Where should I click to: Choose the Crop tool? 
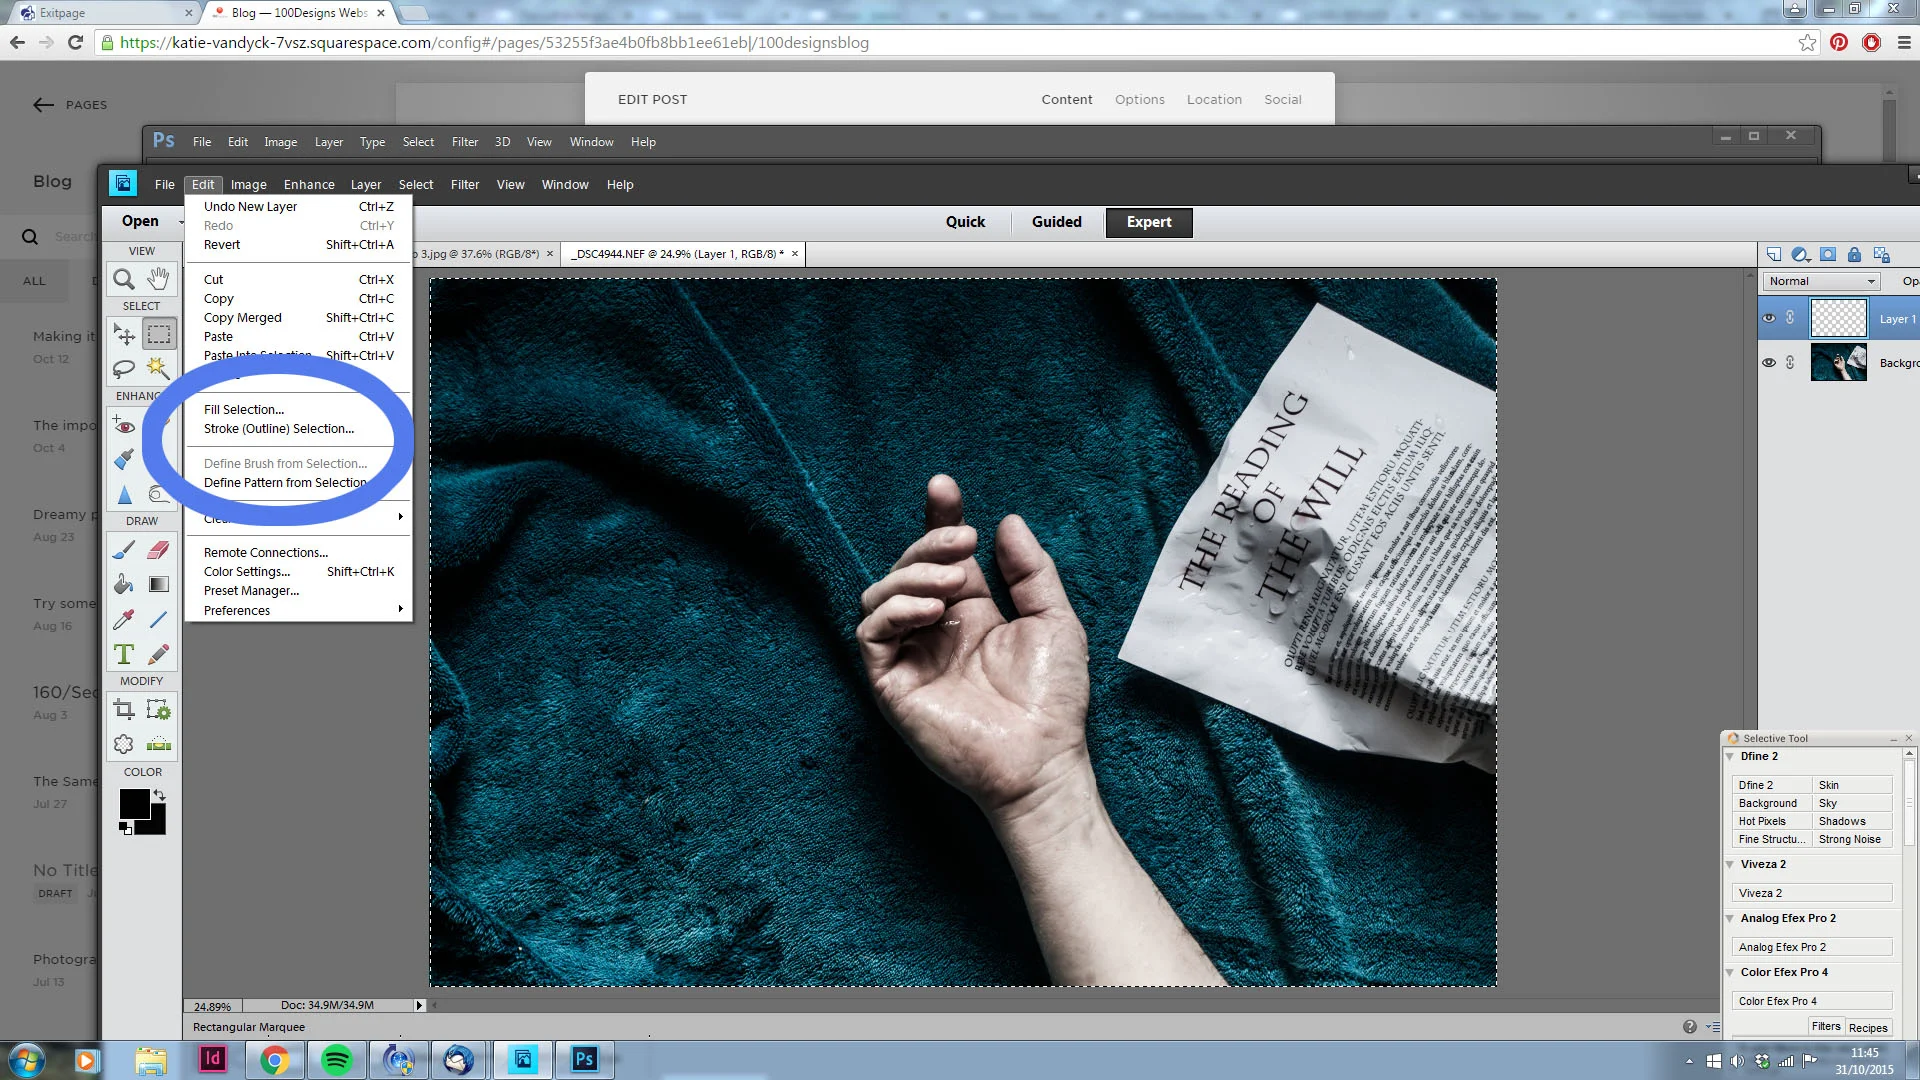click(124, 710)
